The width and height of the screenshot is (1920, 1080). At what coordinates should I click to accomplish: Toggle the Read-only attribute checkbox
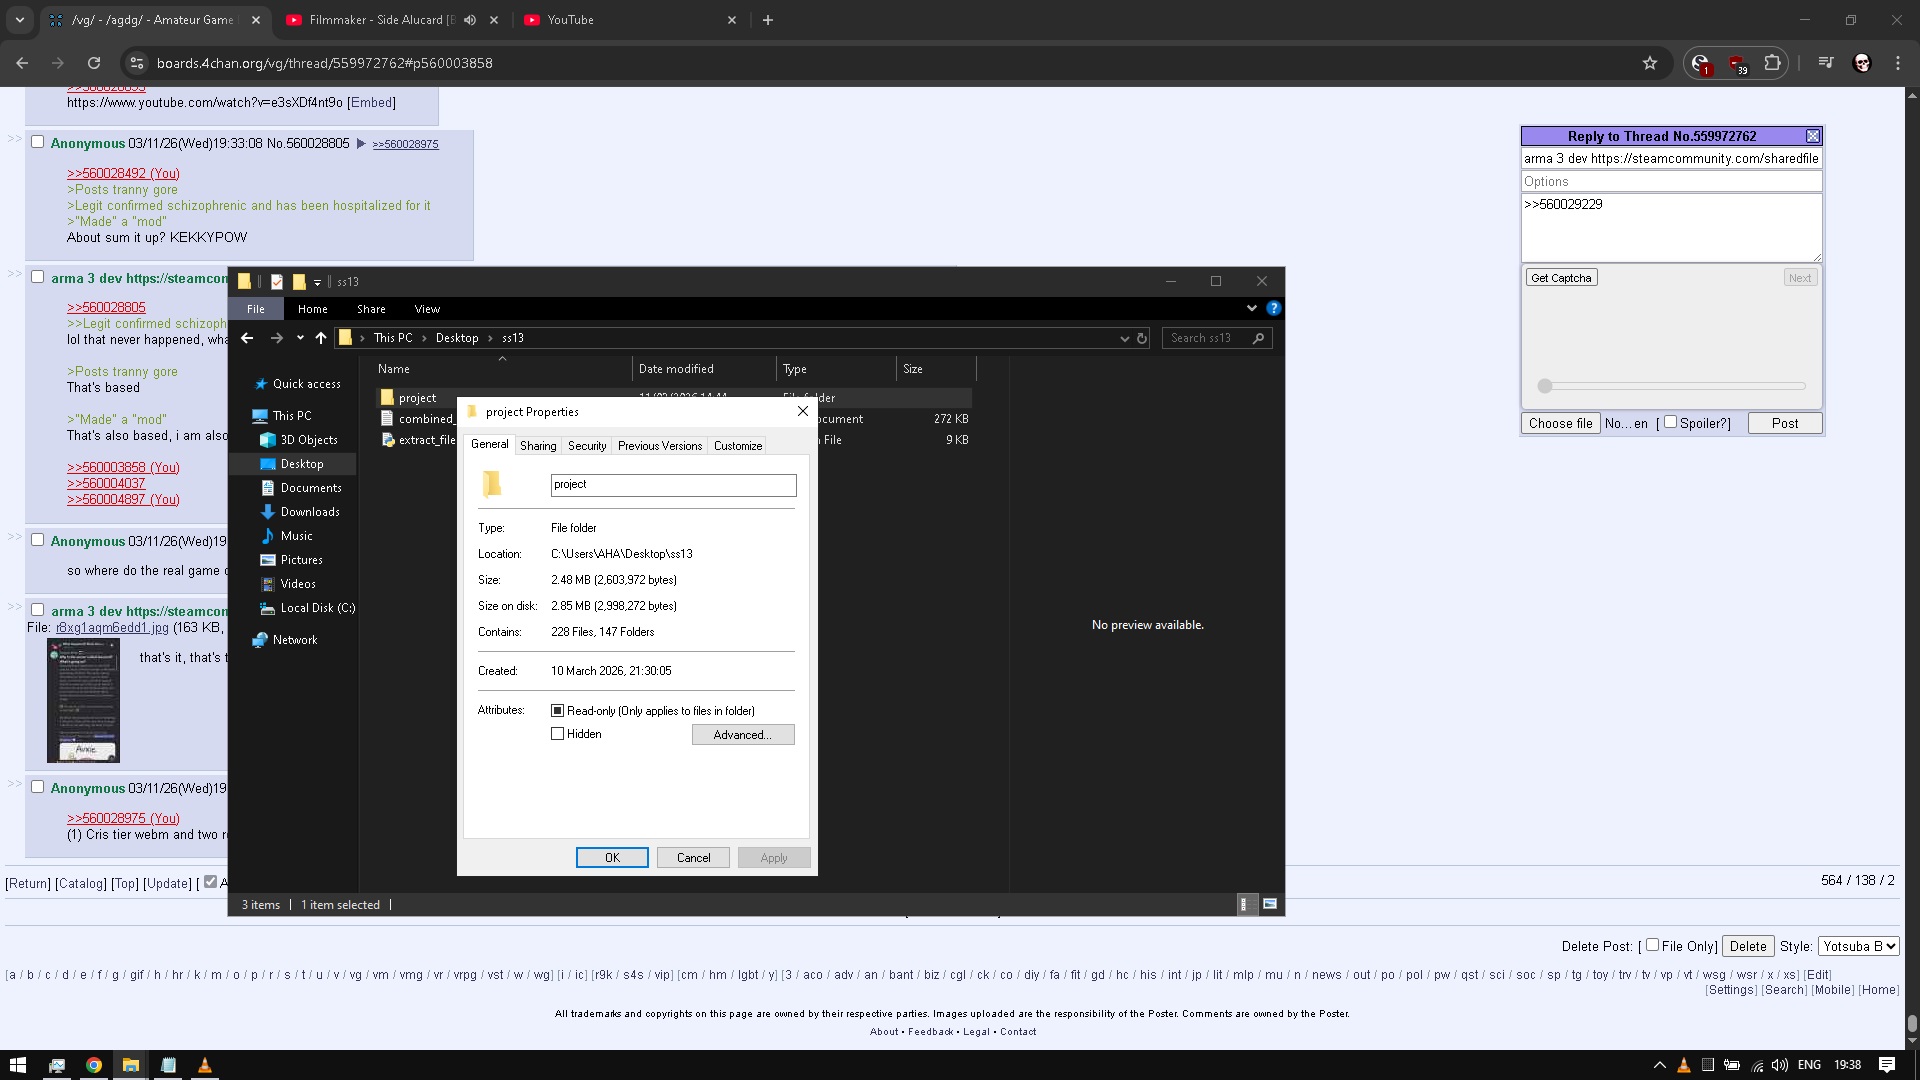558,711
